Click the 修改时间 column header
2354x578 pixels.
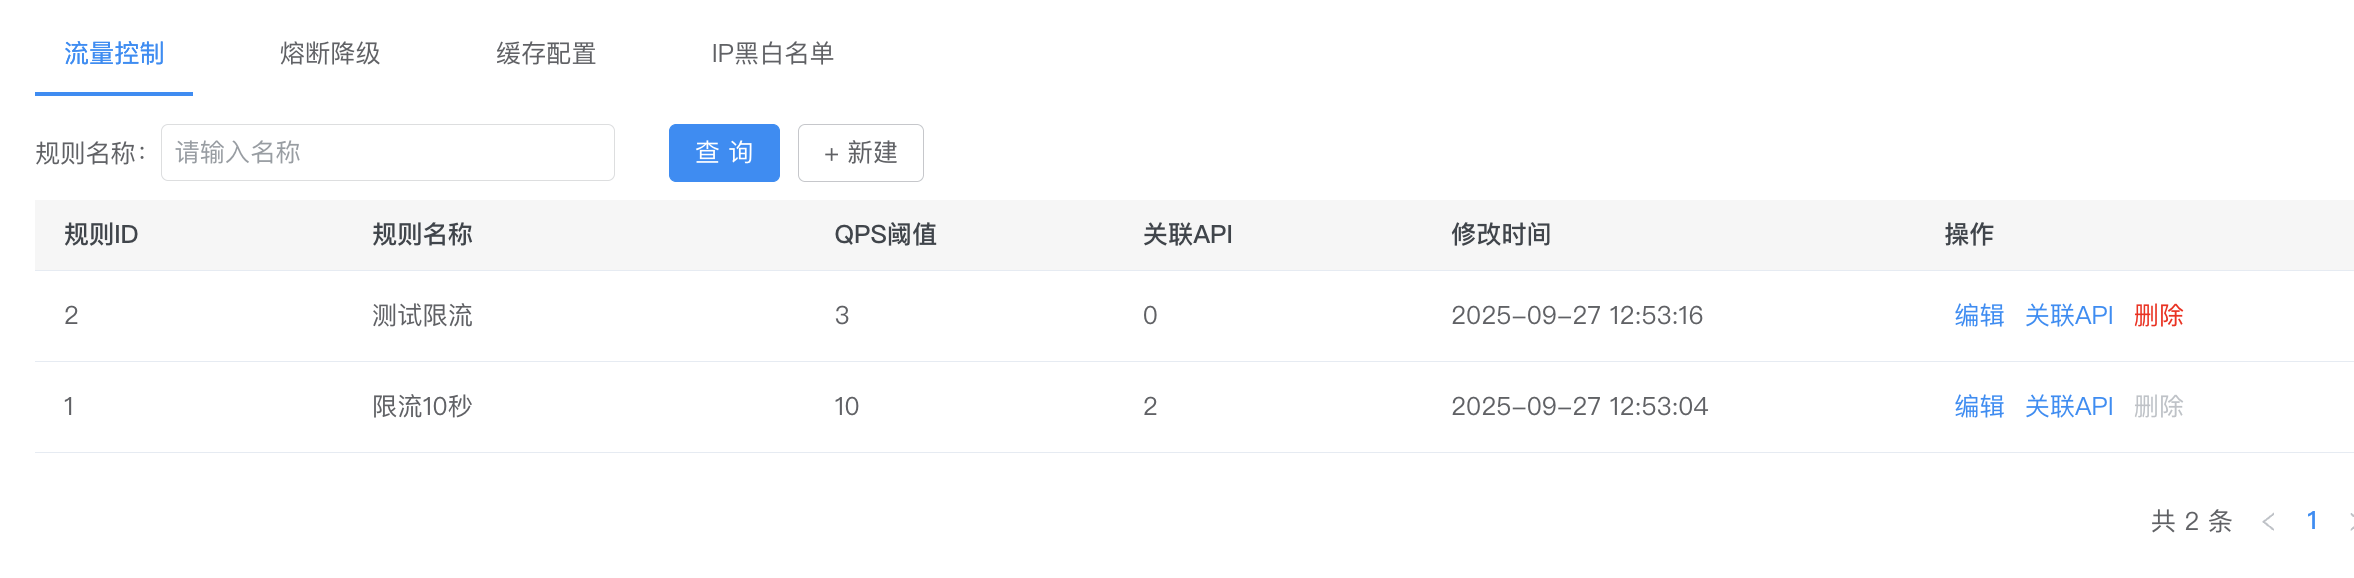click(1500, 235)
